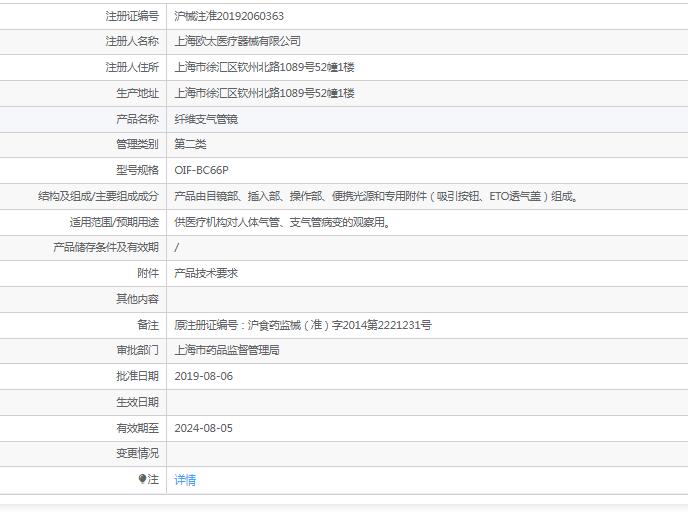Click the 其他内容 label
688x512 pixels.
[137, 299]
